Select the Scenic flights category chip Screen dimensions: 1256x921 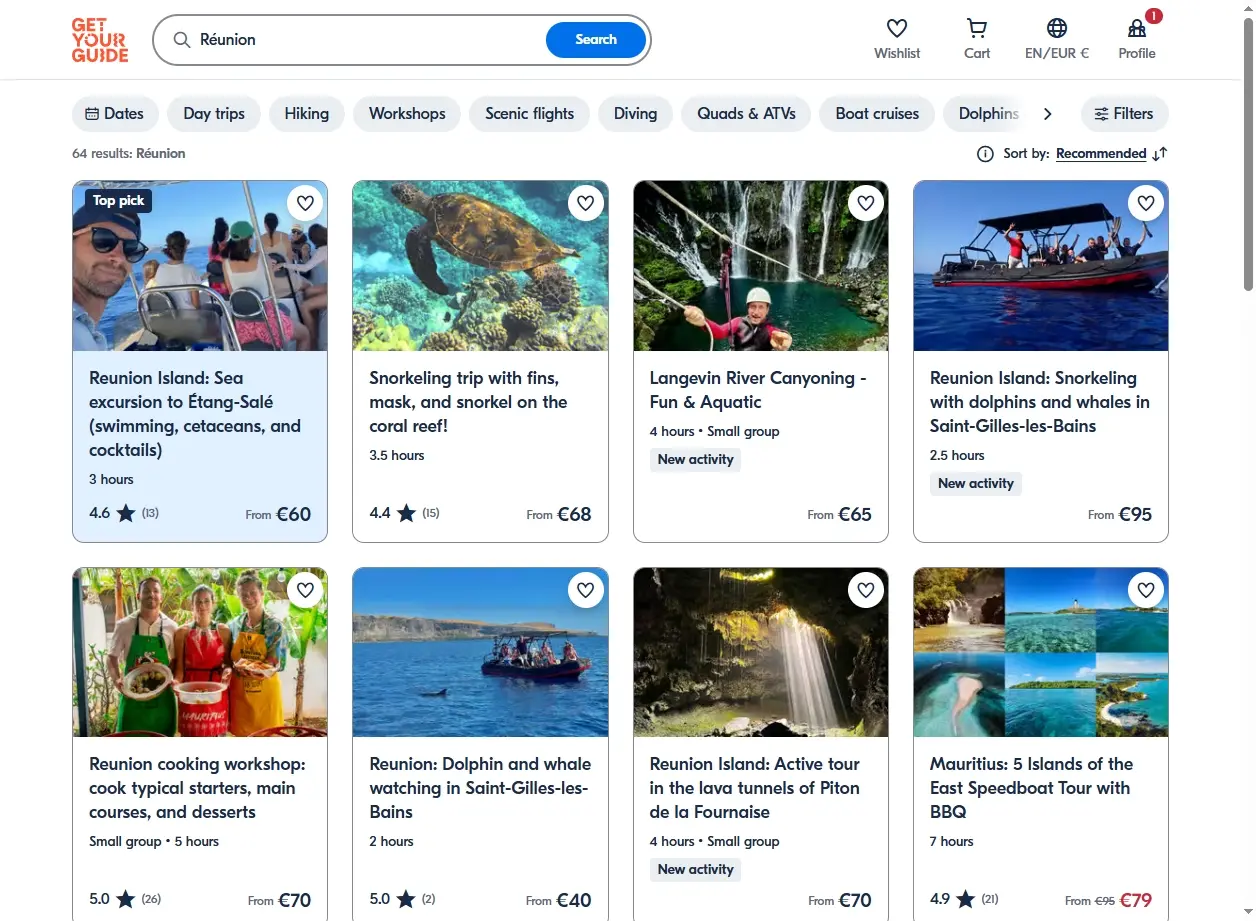[x=530, y=113]
